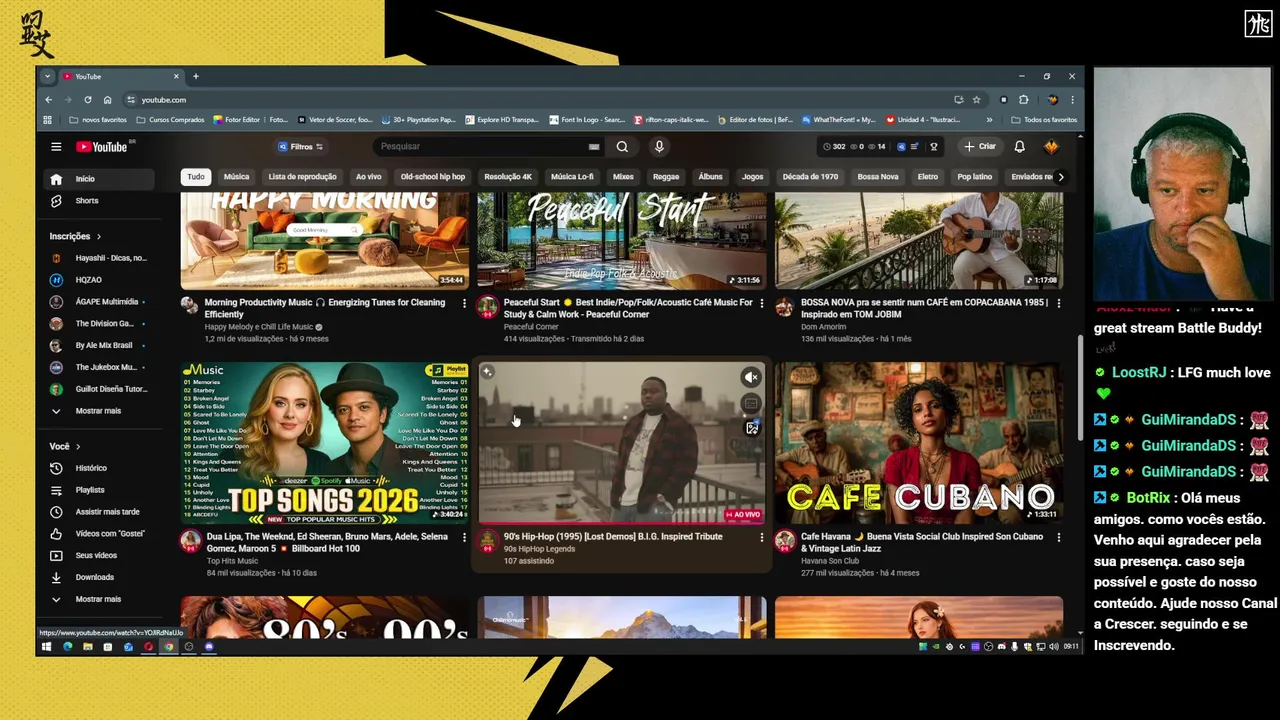Open the Peaceful Start thumbnail
This screenshot has height=720, width=1280.
point(622,241)
